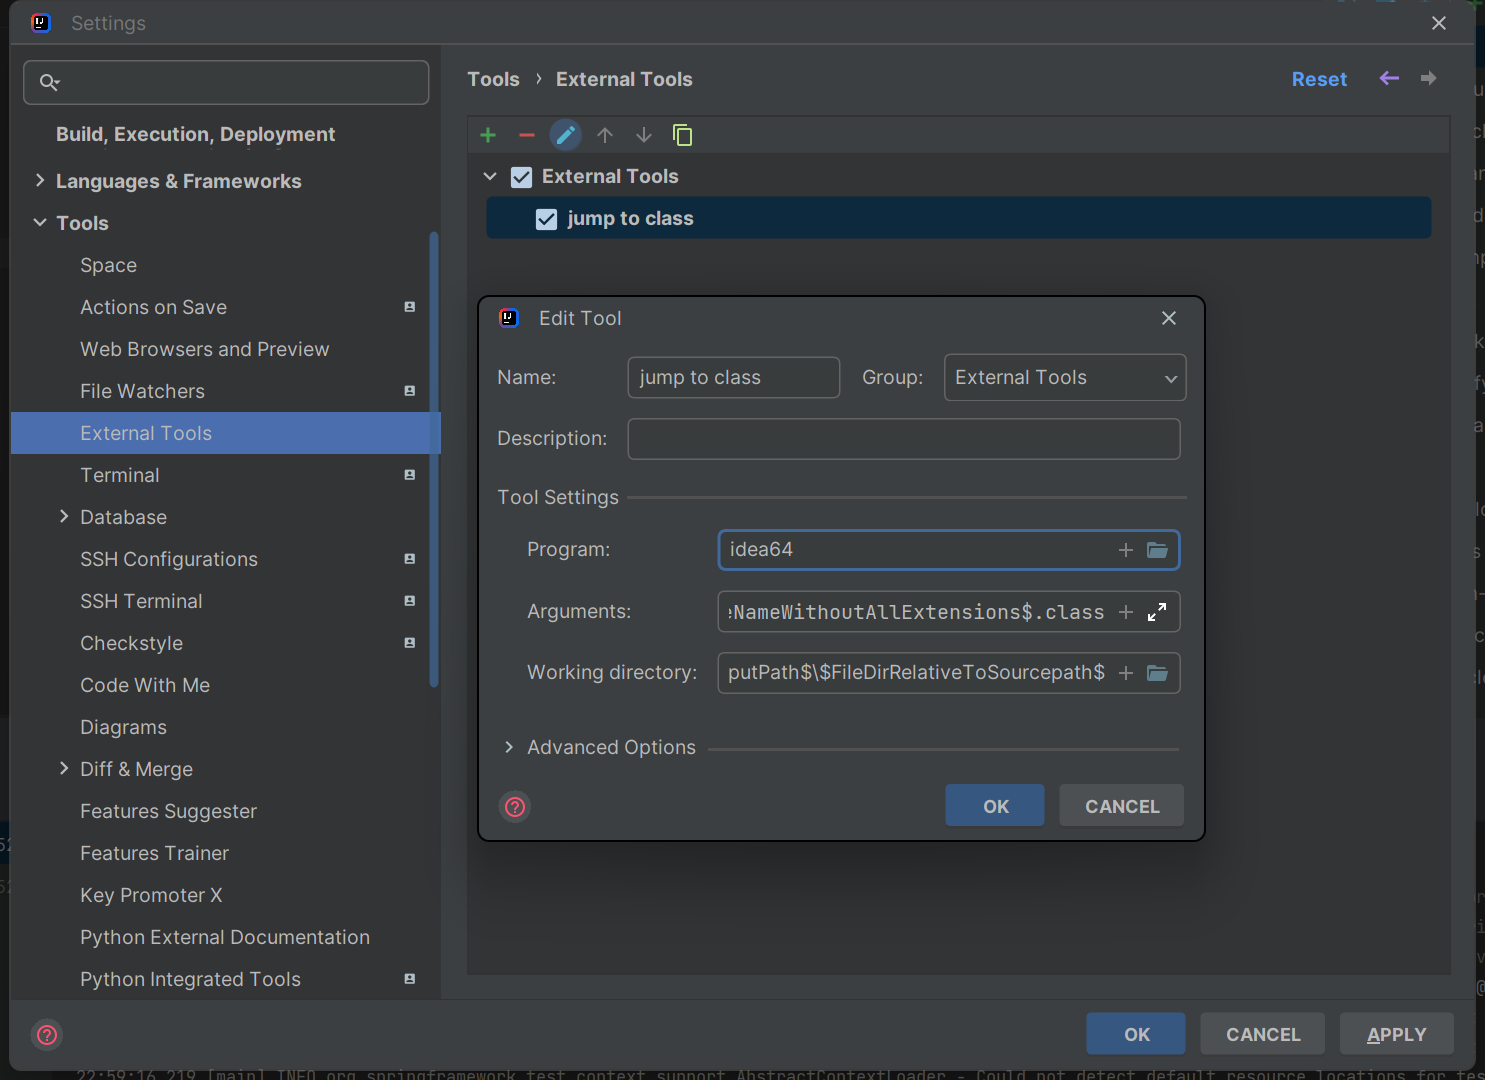Expand the Database settings node
The height and width of the screenshot is (1080, 1485).
pyautogui.click(x=64, y=517)
